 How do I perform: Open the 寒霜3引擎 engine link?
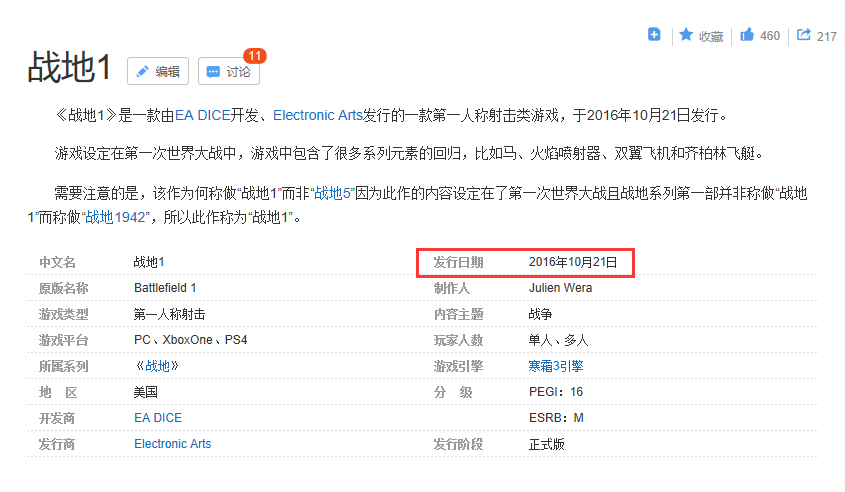tap(556, 366)
